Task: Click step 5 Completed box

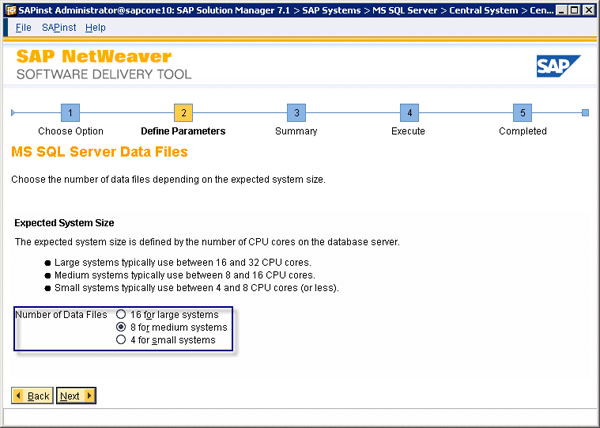Action: 522,113
